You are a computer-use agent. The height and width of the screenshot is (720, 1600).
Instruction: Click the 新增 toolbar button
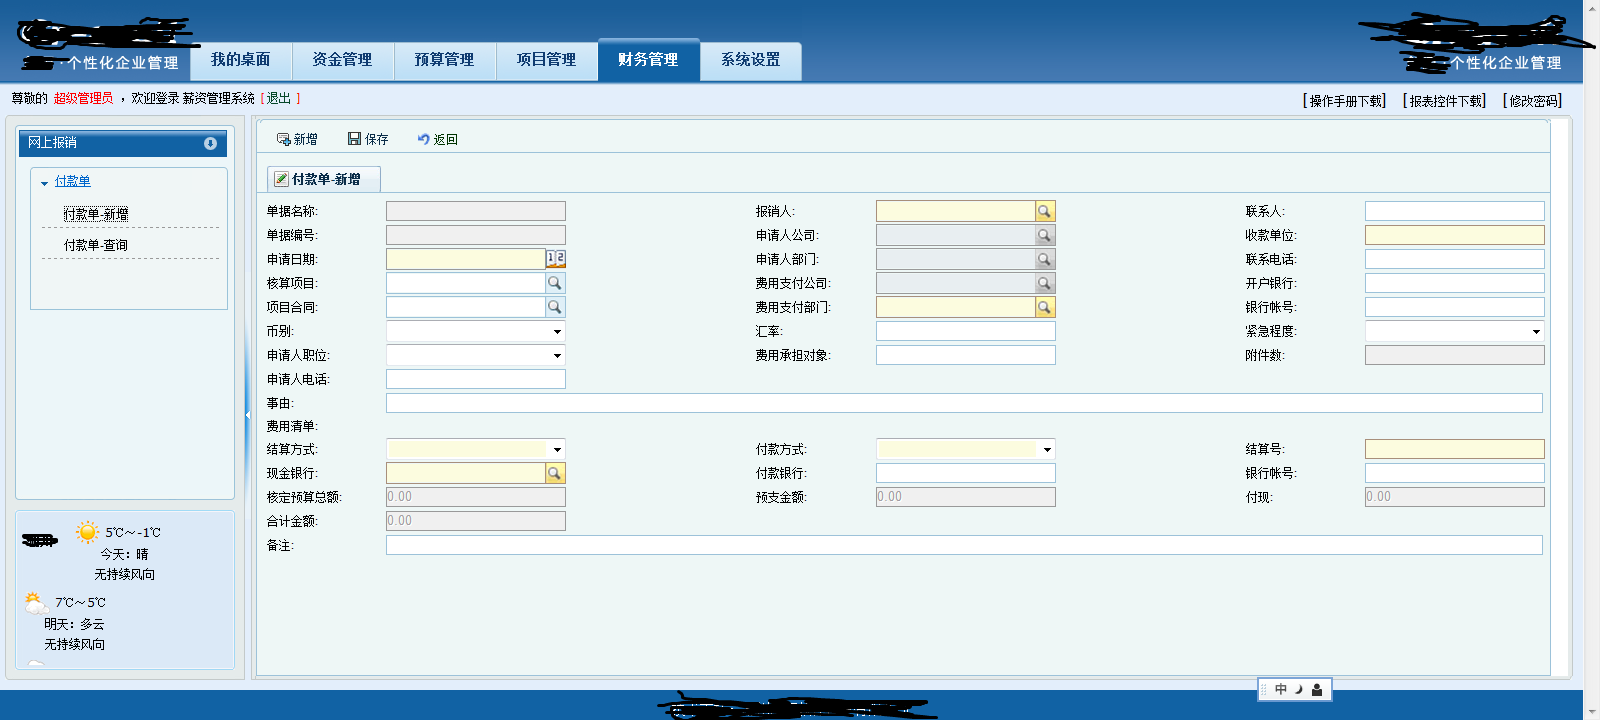pos(297,139)
